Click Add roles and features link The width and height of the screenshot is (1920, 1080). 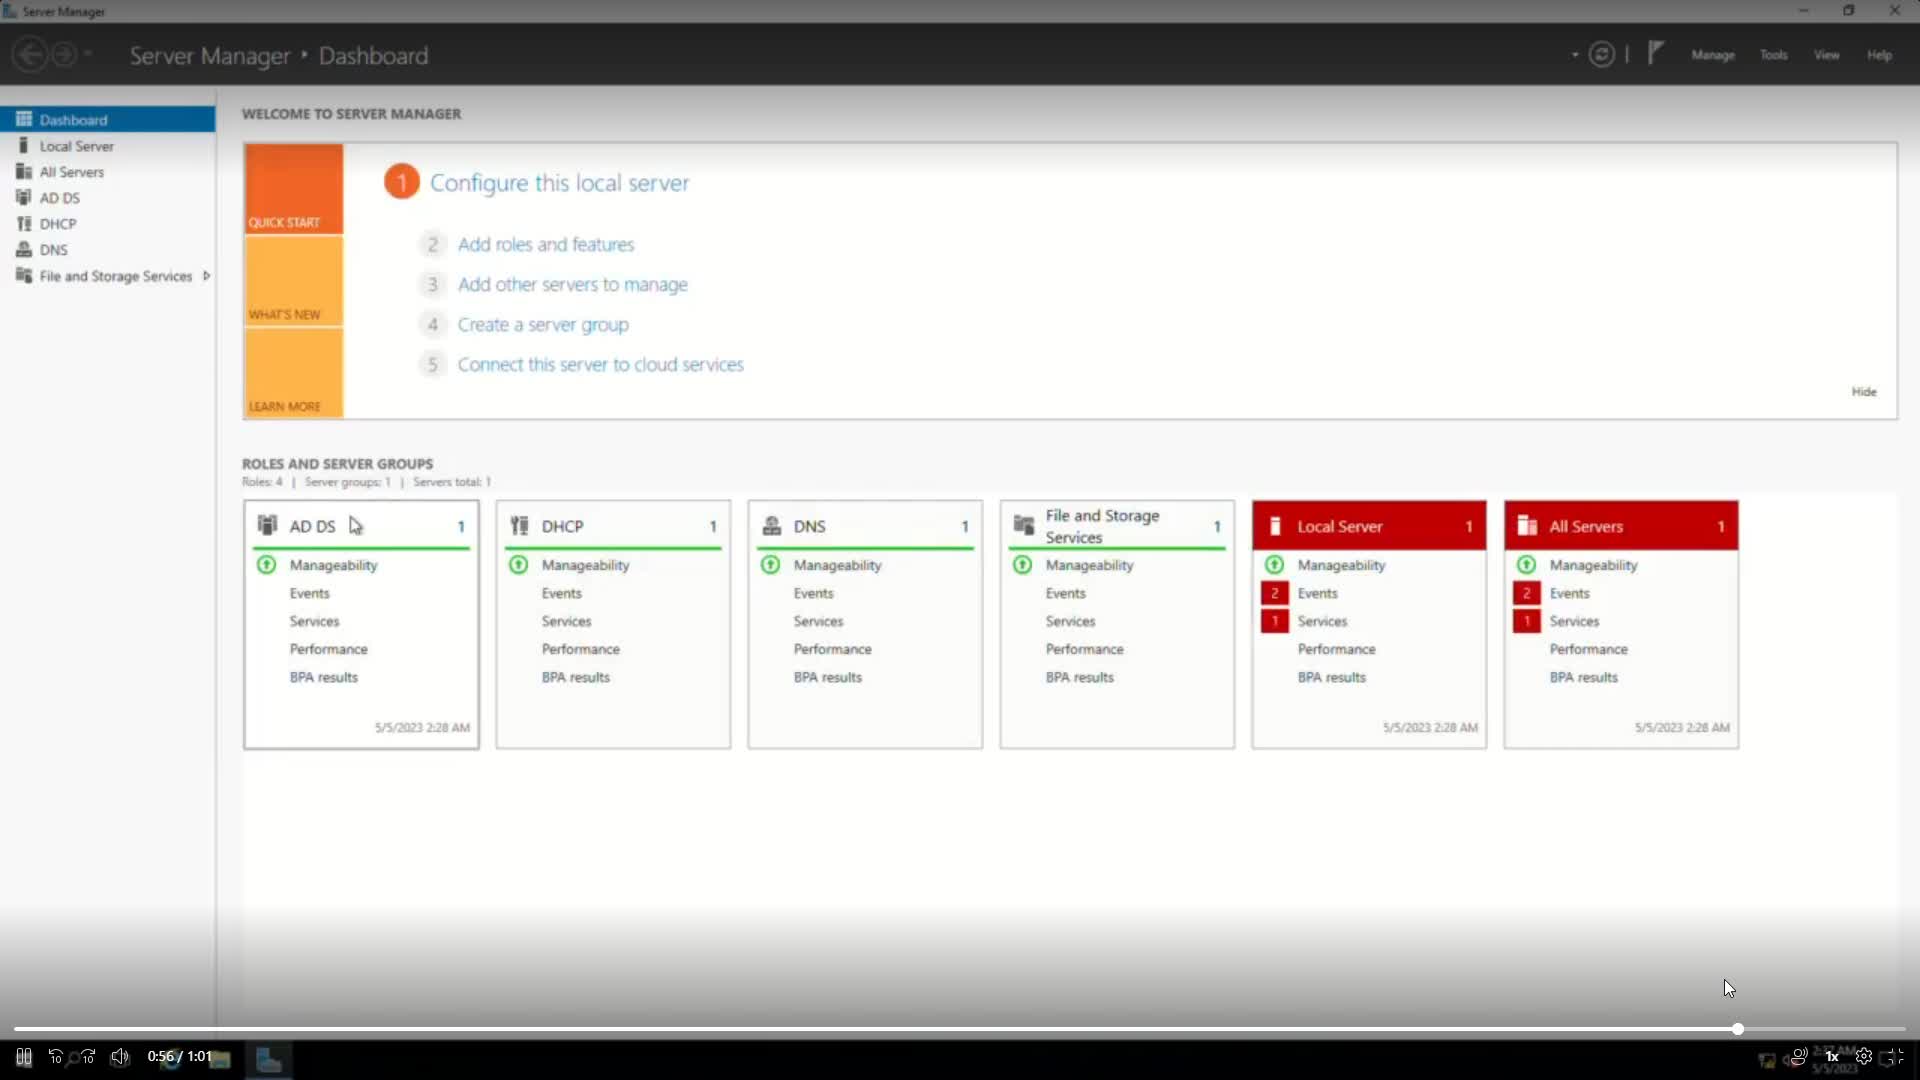(x=546, y=244)
